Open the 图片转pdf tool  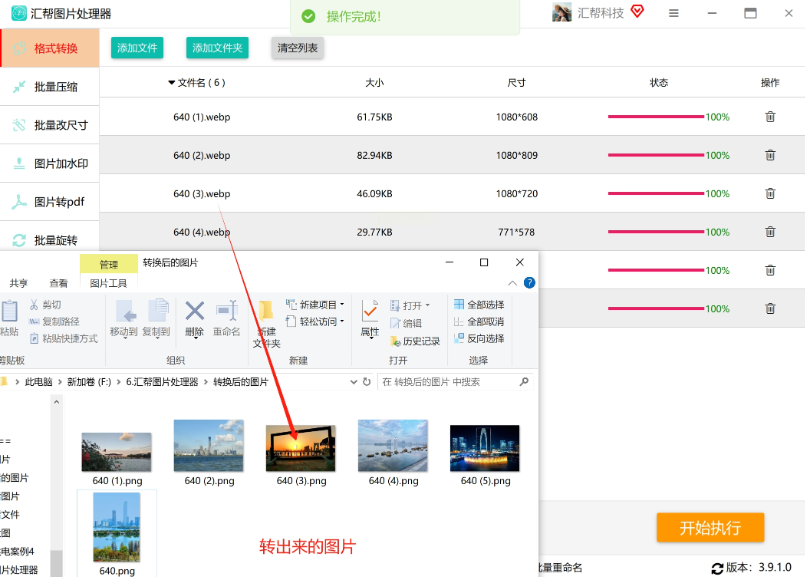(x=55, y=202)
